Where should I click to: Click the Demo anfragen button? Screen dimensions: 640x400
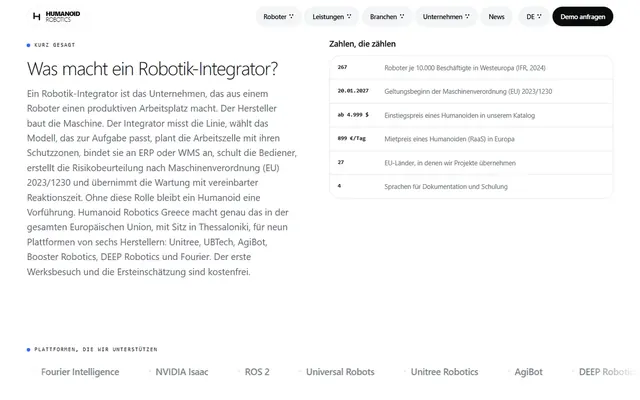tap(582, 17)
